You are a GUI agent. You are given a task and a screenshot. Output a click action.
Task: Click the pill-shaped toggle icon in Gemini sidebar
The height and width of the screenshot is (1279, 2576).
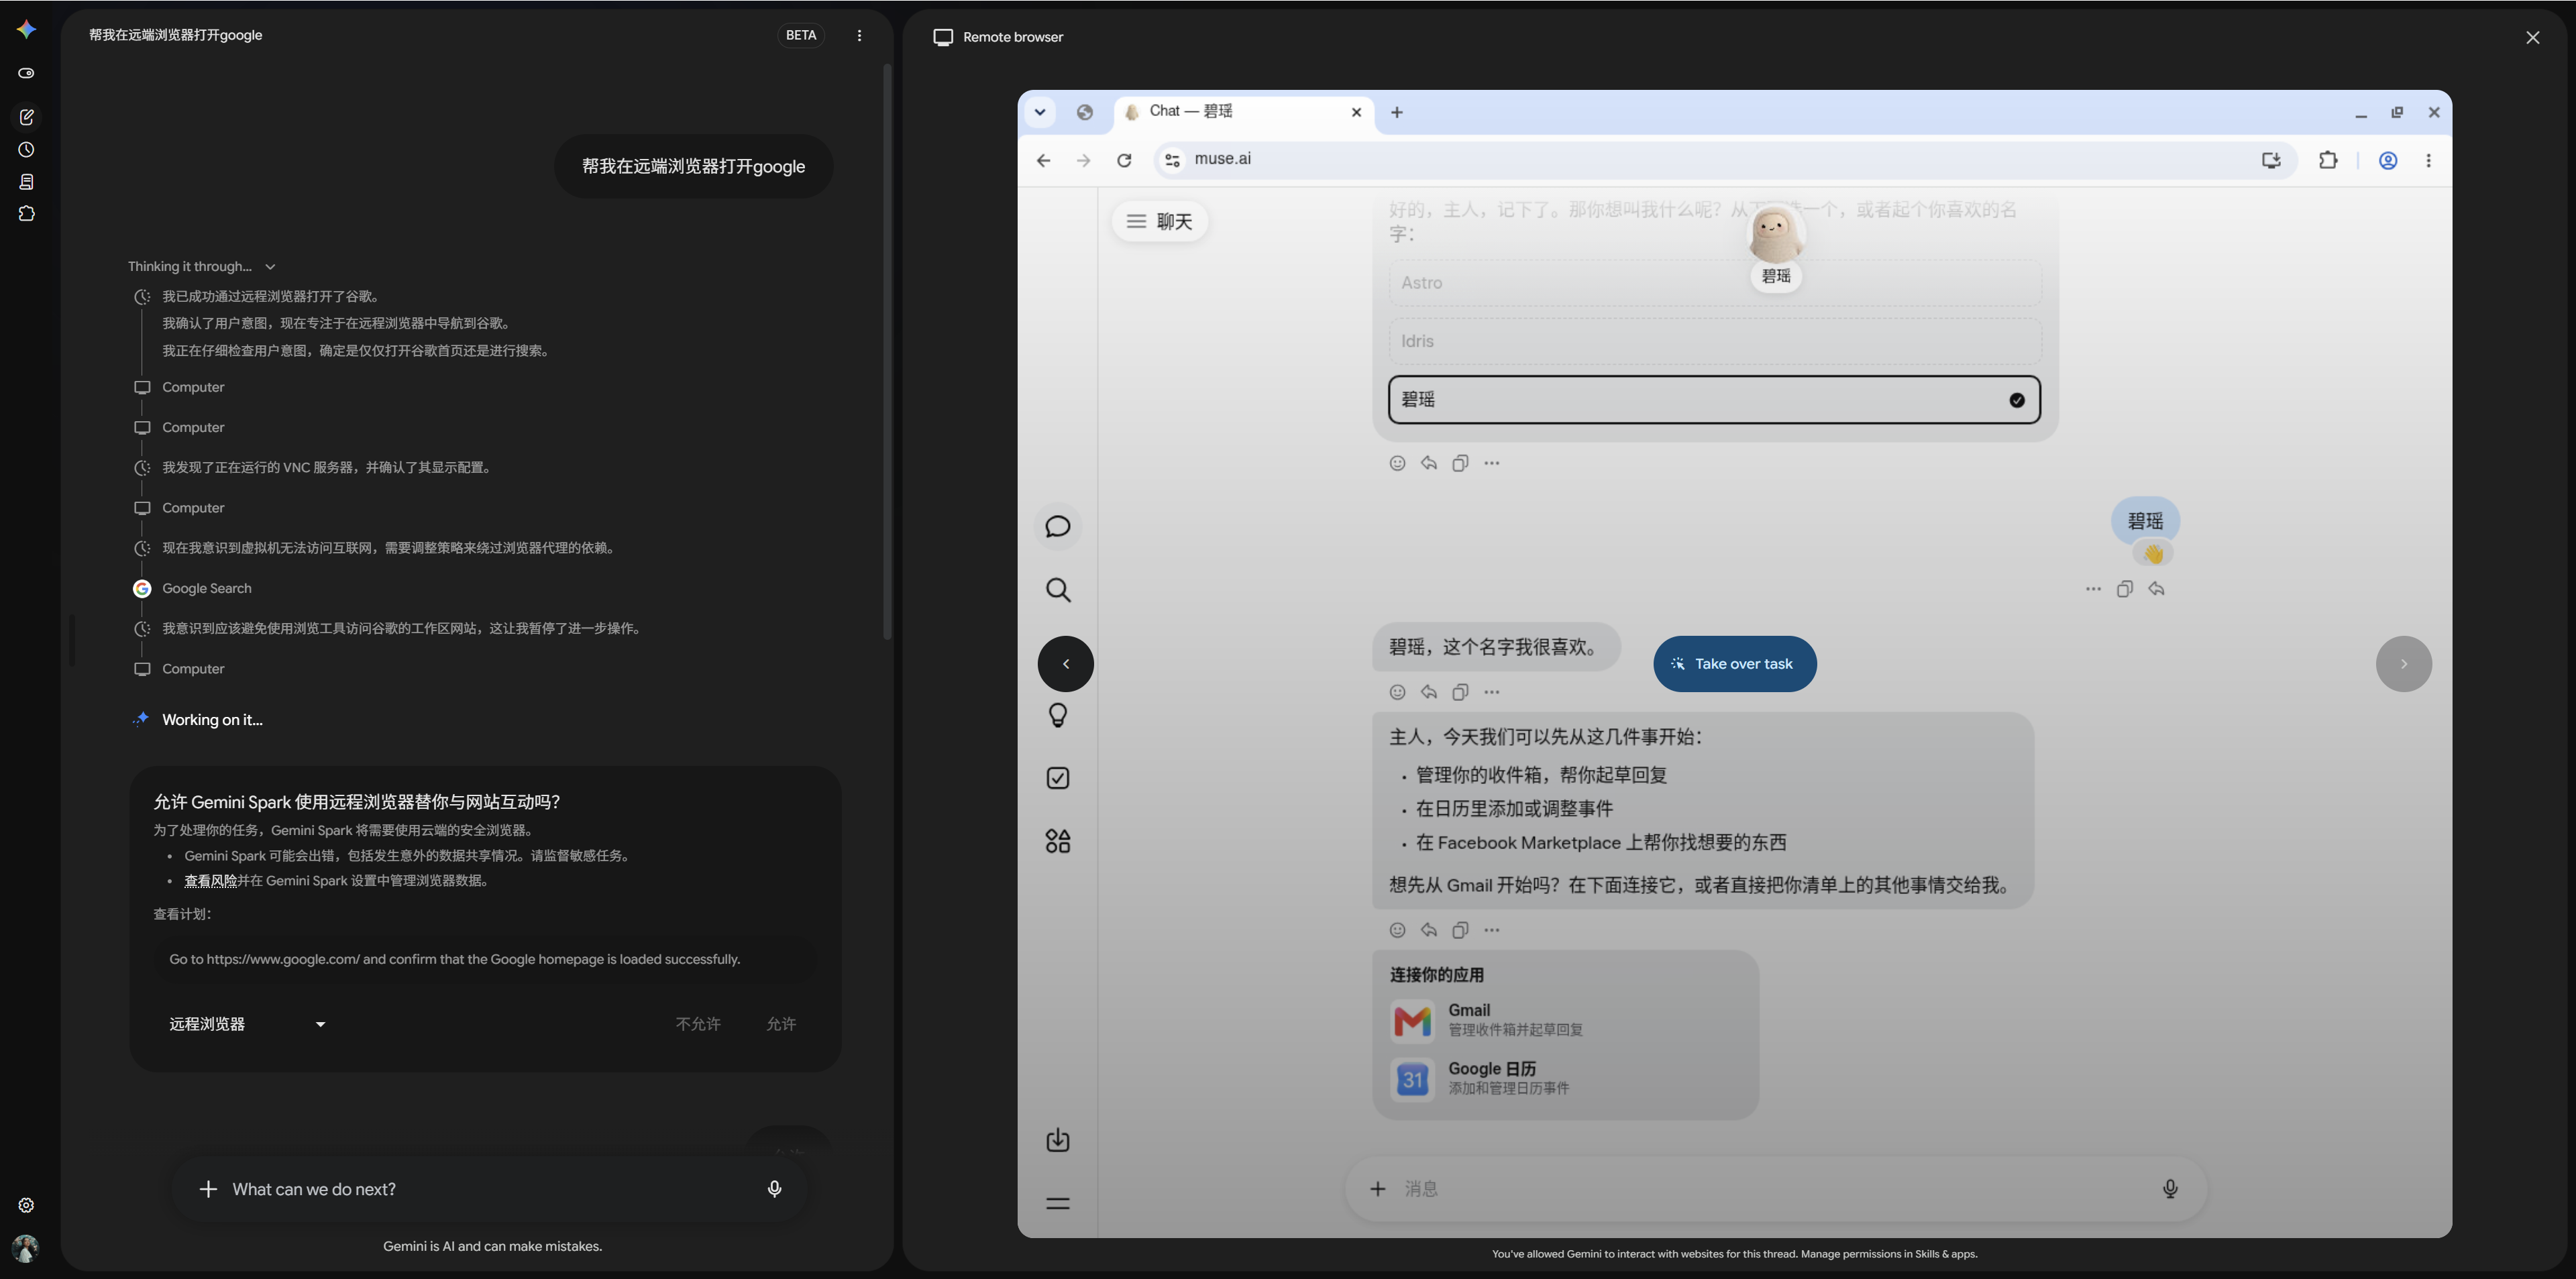(x=26, y=73)
